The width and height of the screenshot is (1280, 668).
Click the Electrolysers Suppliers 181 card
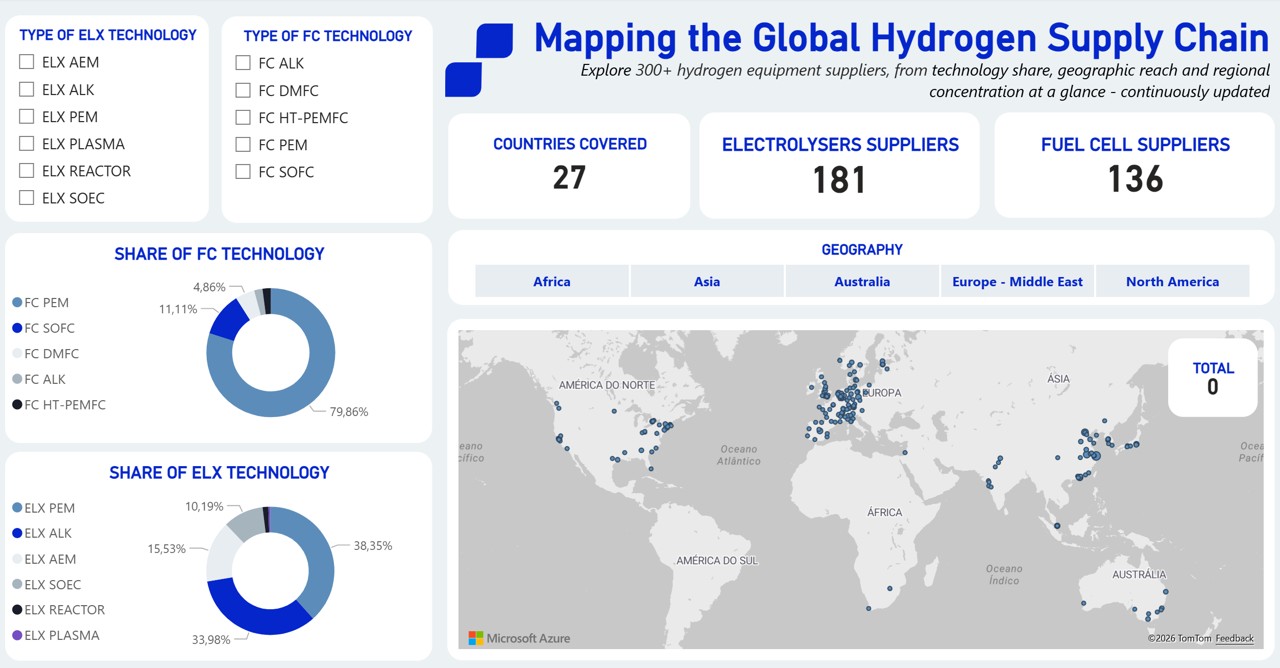[x=839, y=165]
